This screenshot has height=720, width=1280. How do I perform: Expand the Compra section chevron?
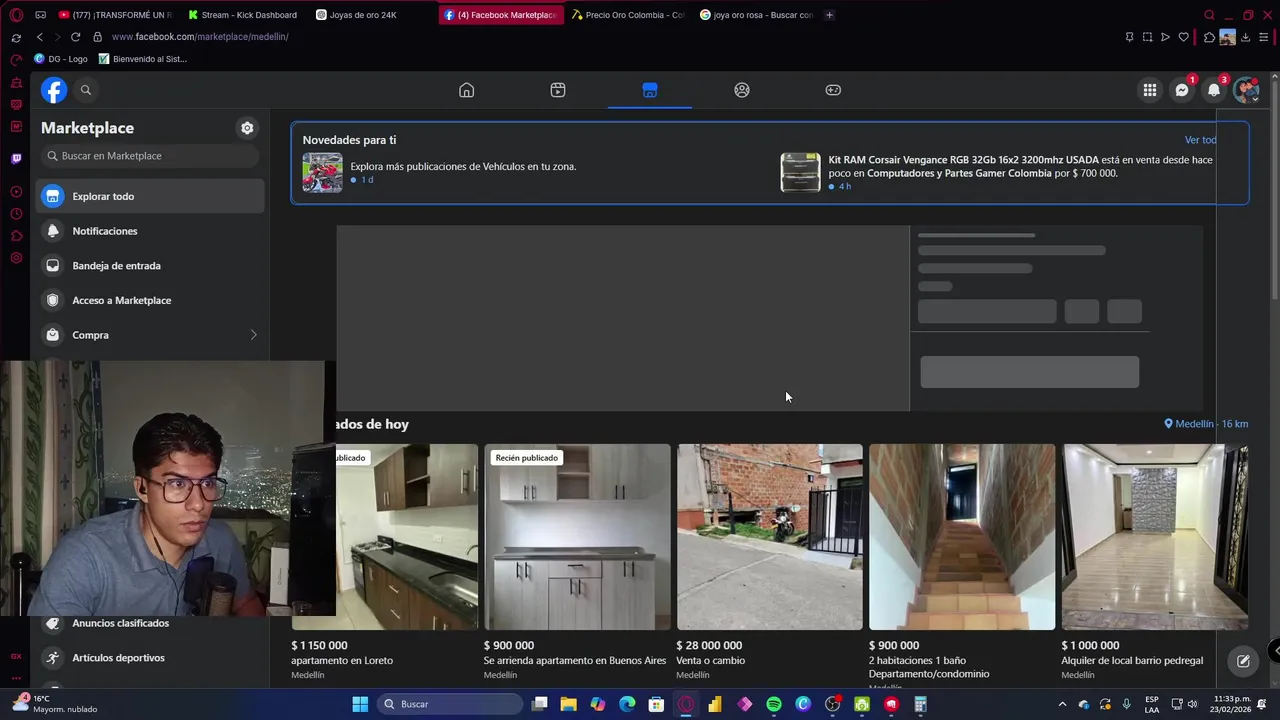253,335
